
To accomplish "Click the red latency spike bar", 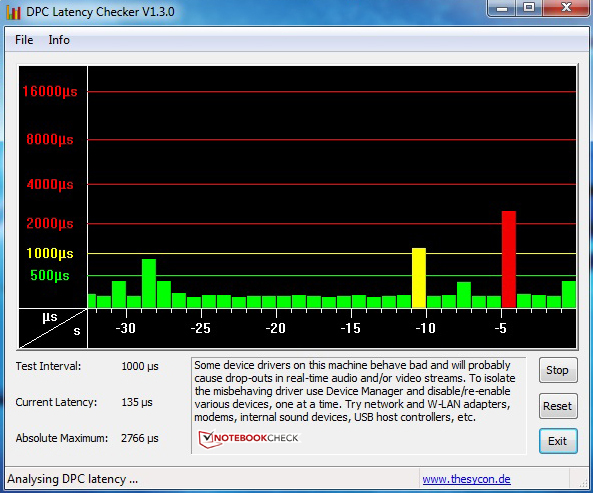I will pyautogui.click(x=509, y=259).
